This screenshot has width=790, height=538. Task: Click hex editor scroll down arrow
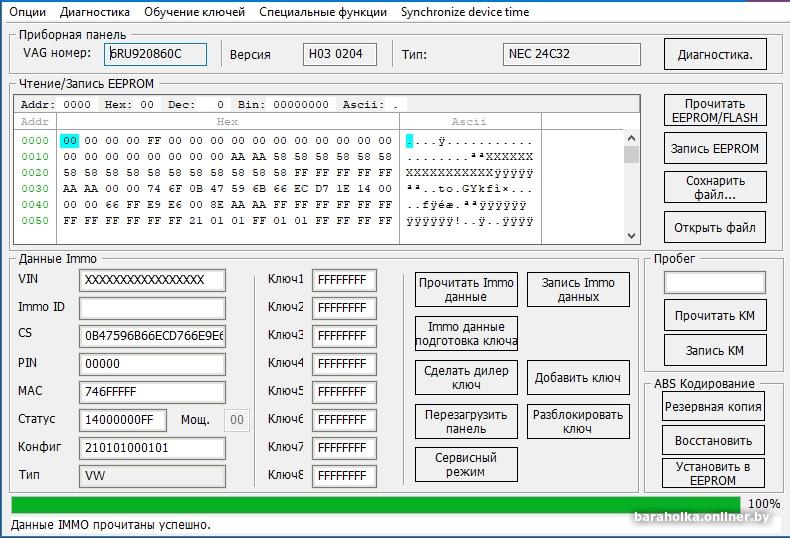[x=631, y=236]
